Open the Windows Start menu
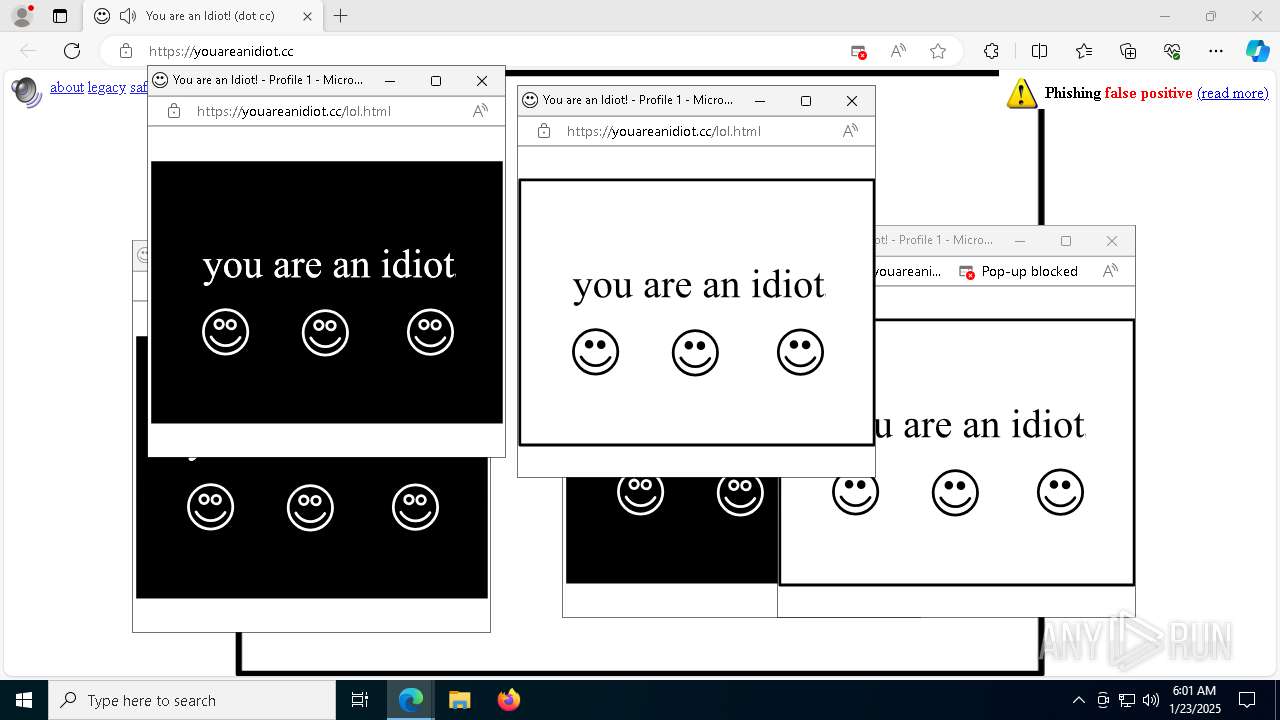 24,700
